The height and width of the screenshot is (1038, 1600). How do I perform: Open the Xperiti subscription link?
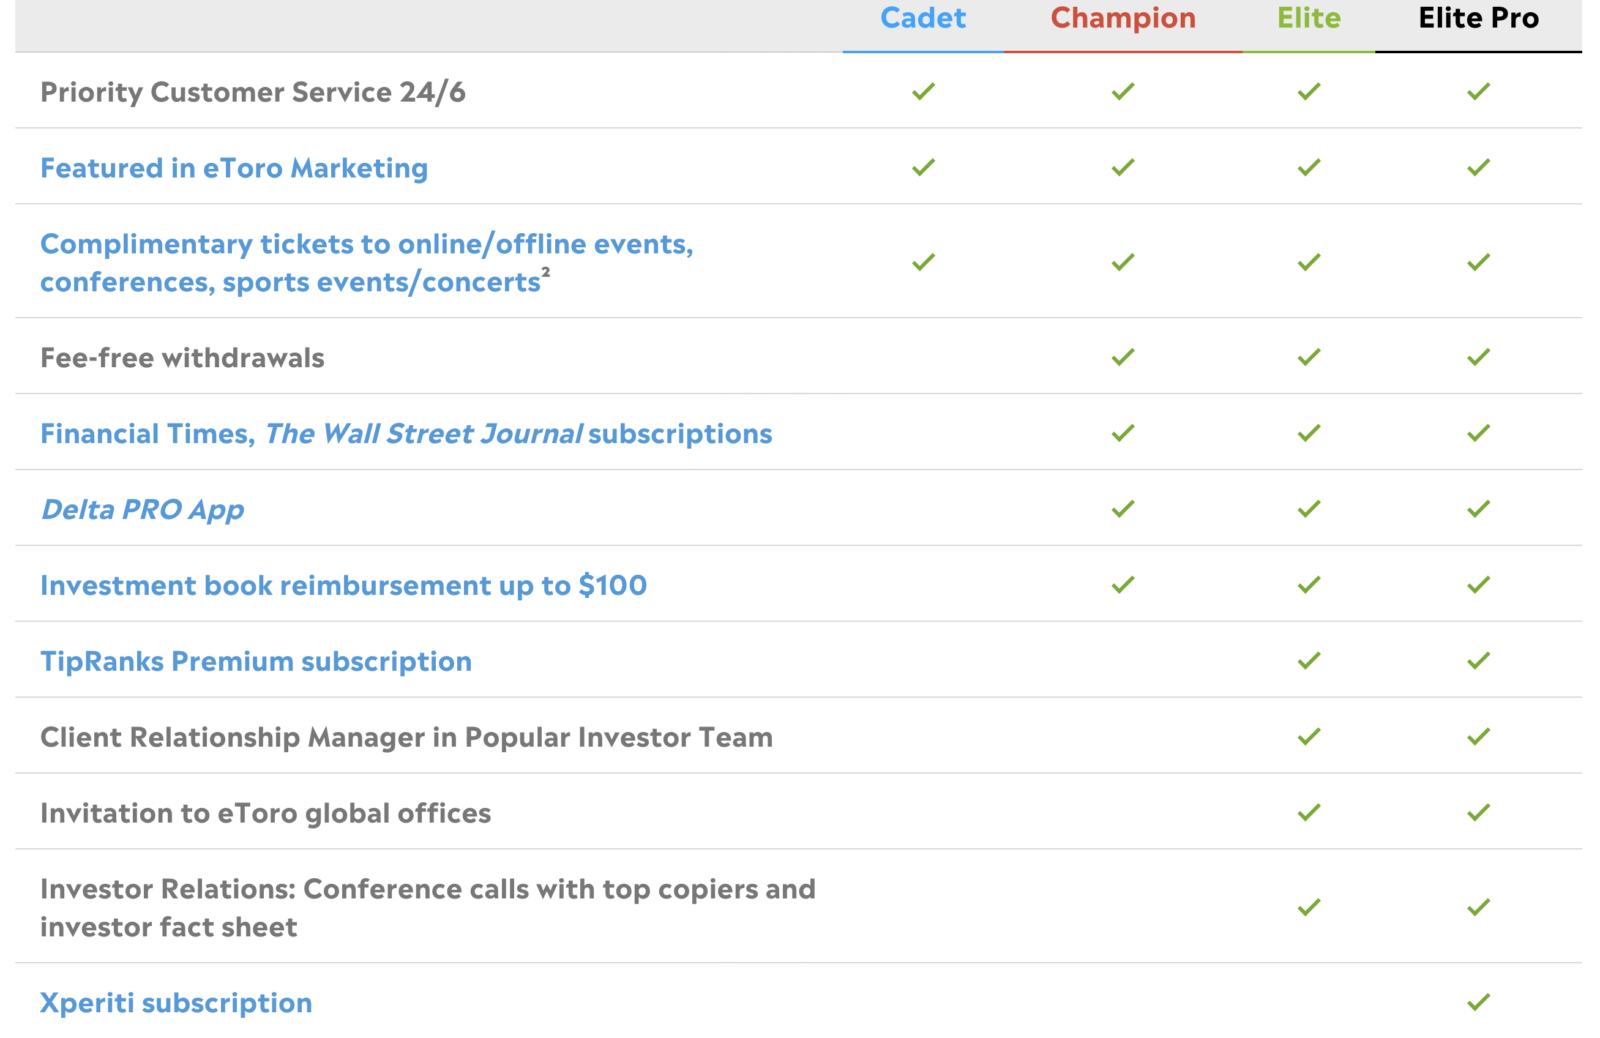coord(175,1002)
